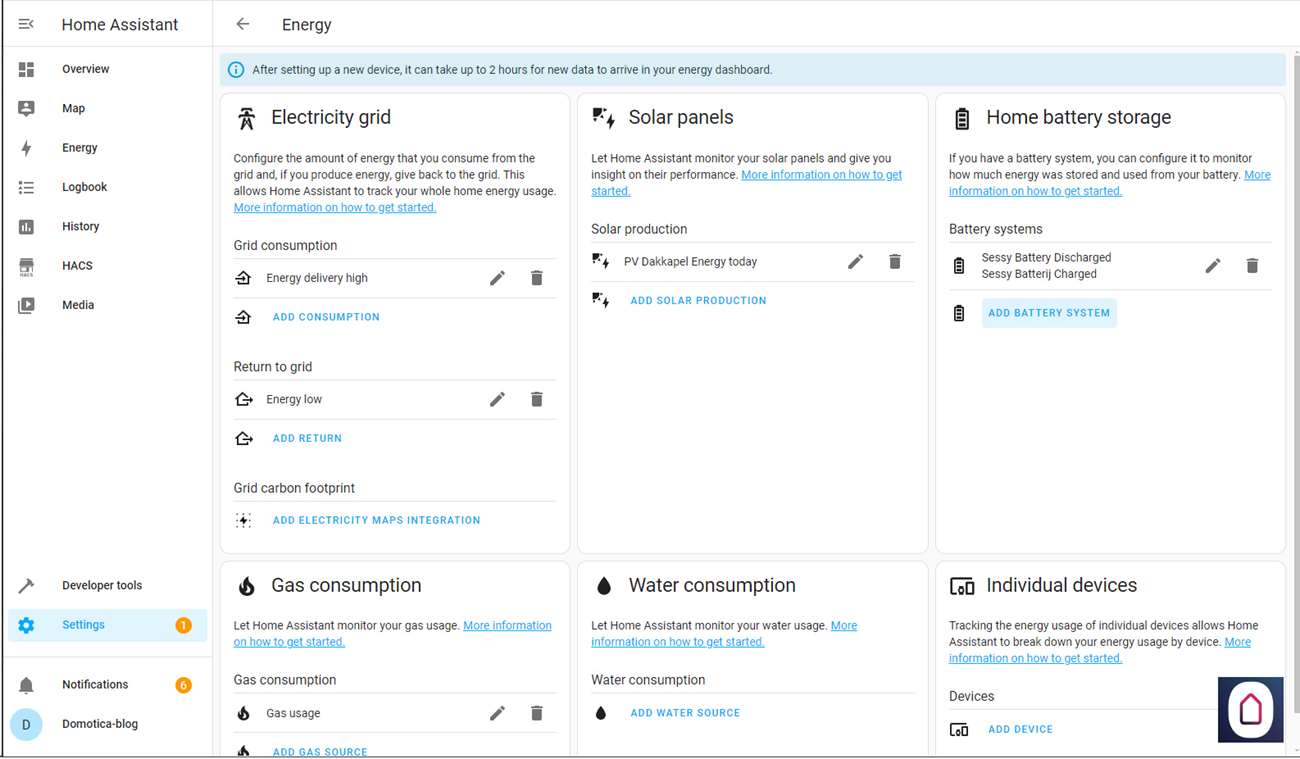Edit the Energy low return entry
The width and height of the screenshot is (1300, 759).
497,399
